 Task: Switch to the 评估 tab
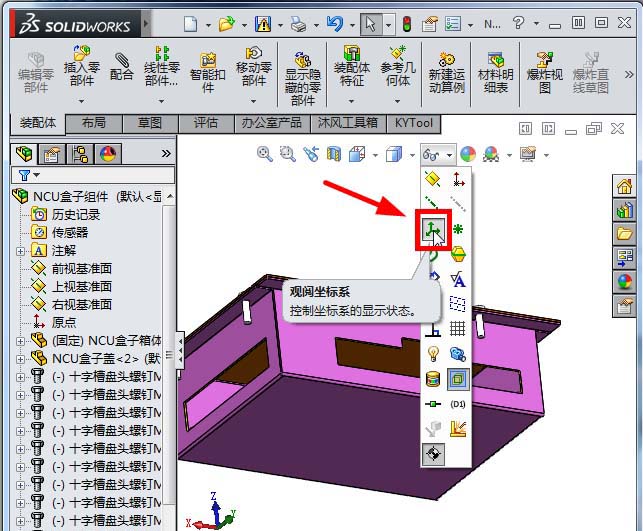click(205, 123)
